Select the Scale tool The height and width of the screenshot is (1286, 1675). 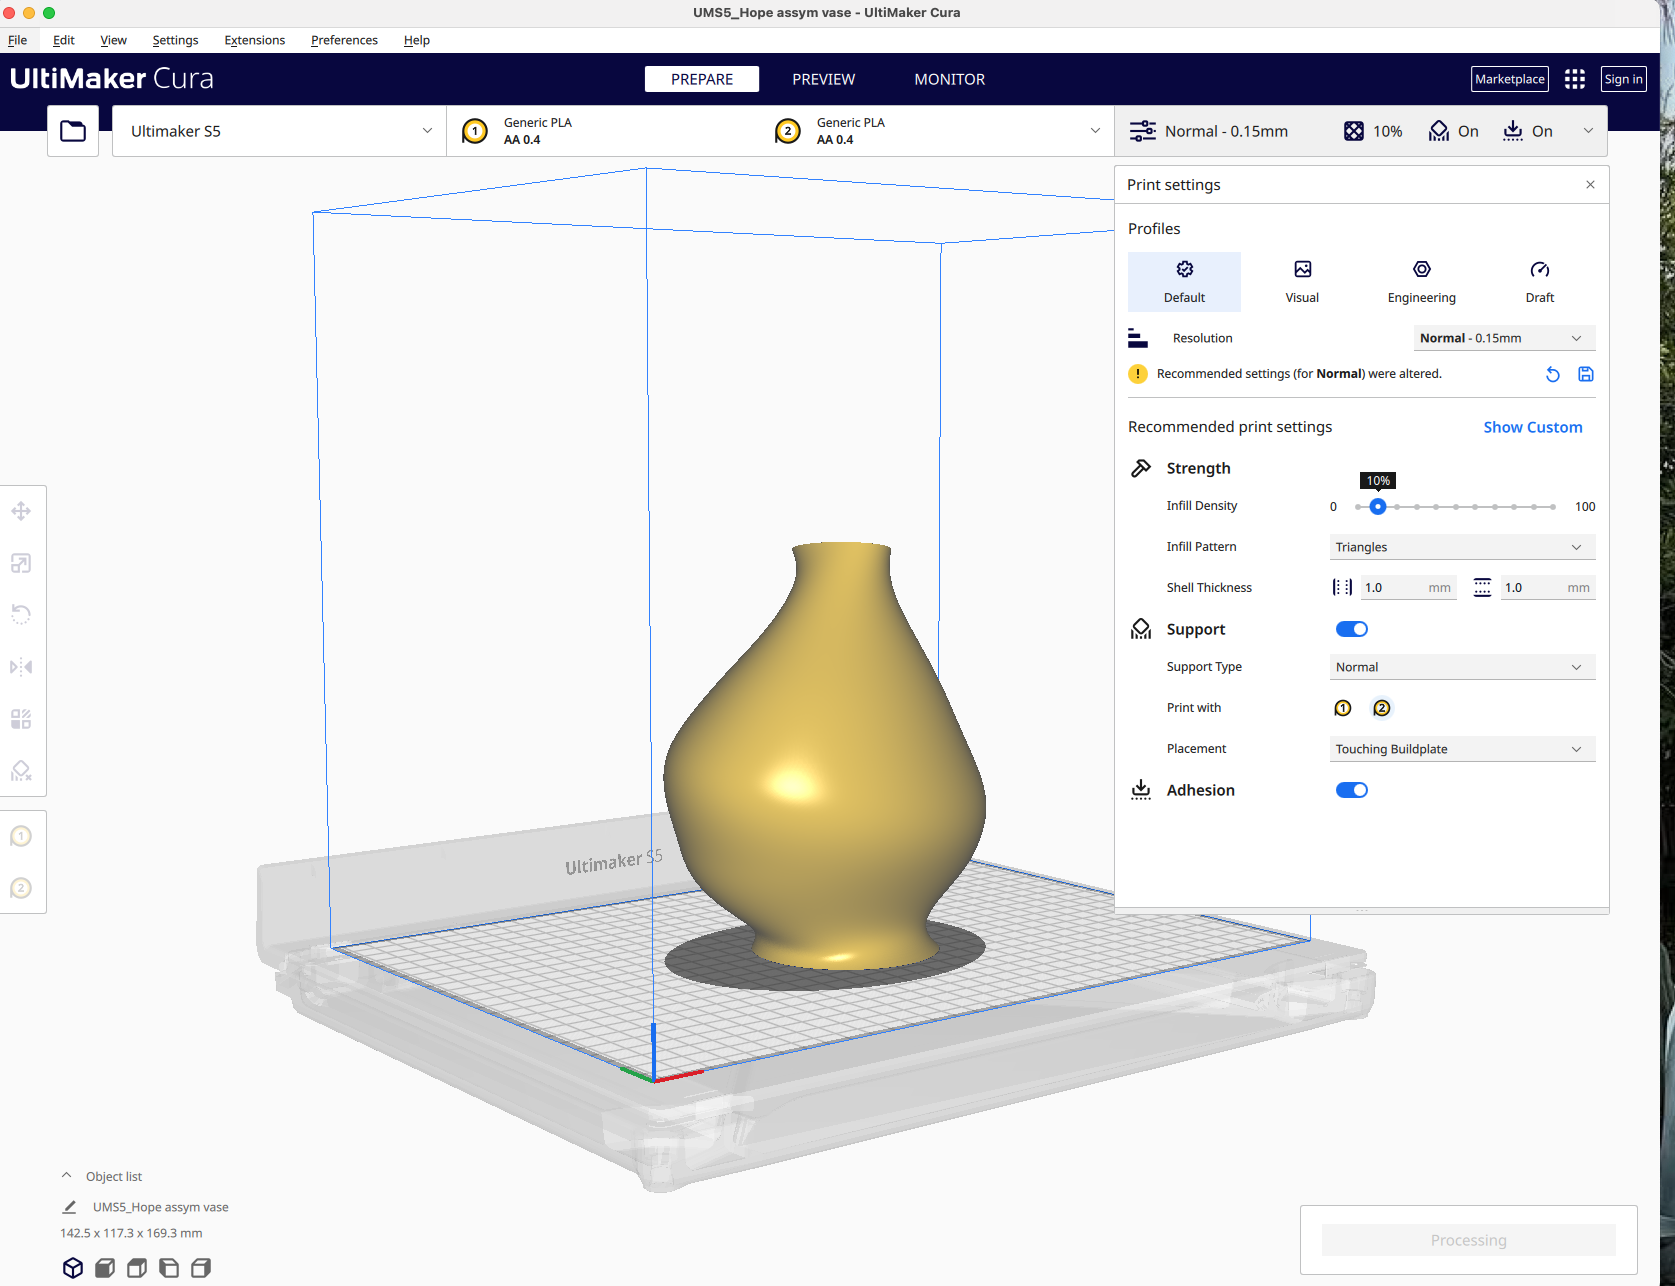[x=21, y=563]
